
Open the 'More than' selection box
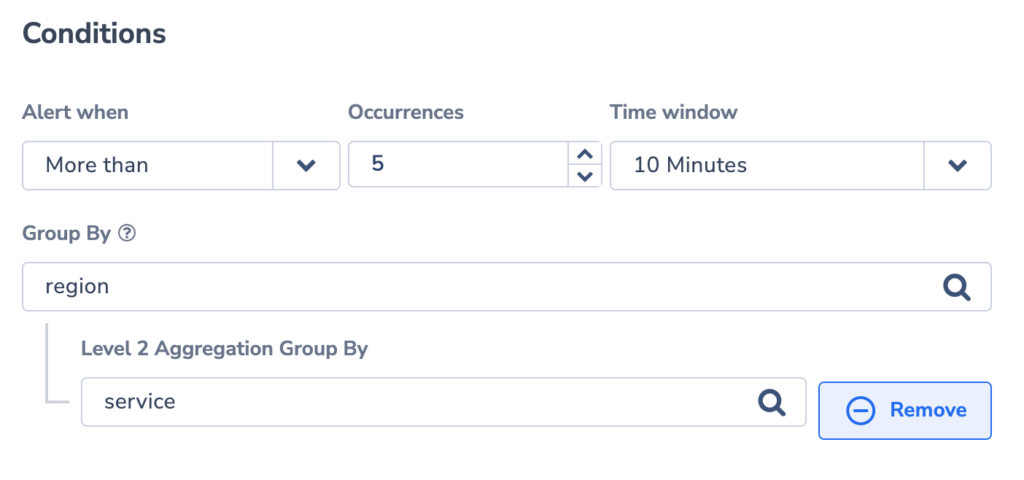coord(181,166)
